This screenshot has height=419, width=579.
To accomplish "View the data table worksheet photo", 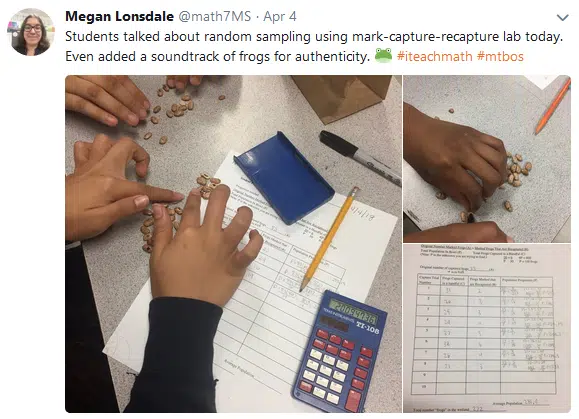I will point(487,328).
